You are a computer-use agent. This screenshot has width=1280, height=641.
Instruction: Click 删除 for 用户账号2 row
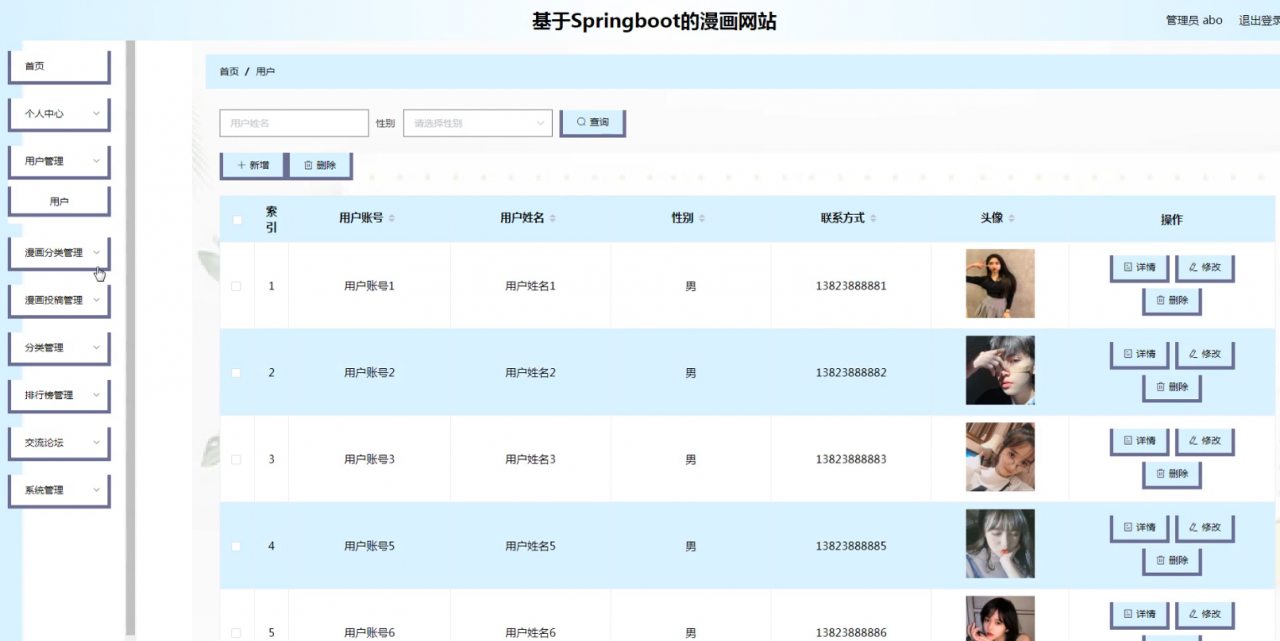[1172, 387]
